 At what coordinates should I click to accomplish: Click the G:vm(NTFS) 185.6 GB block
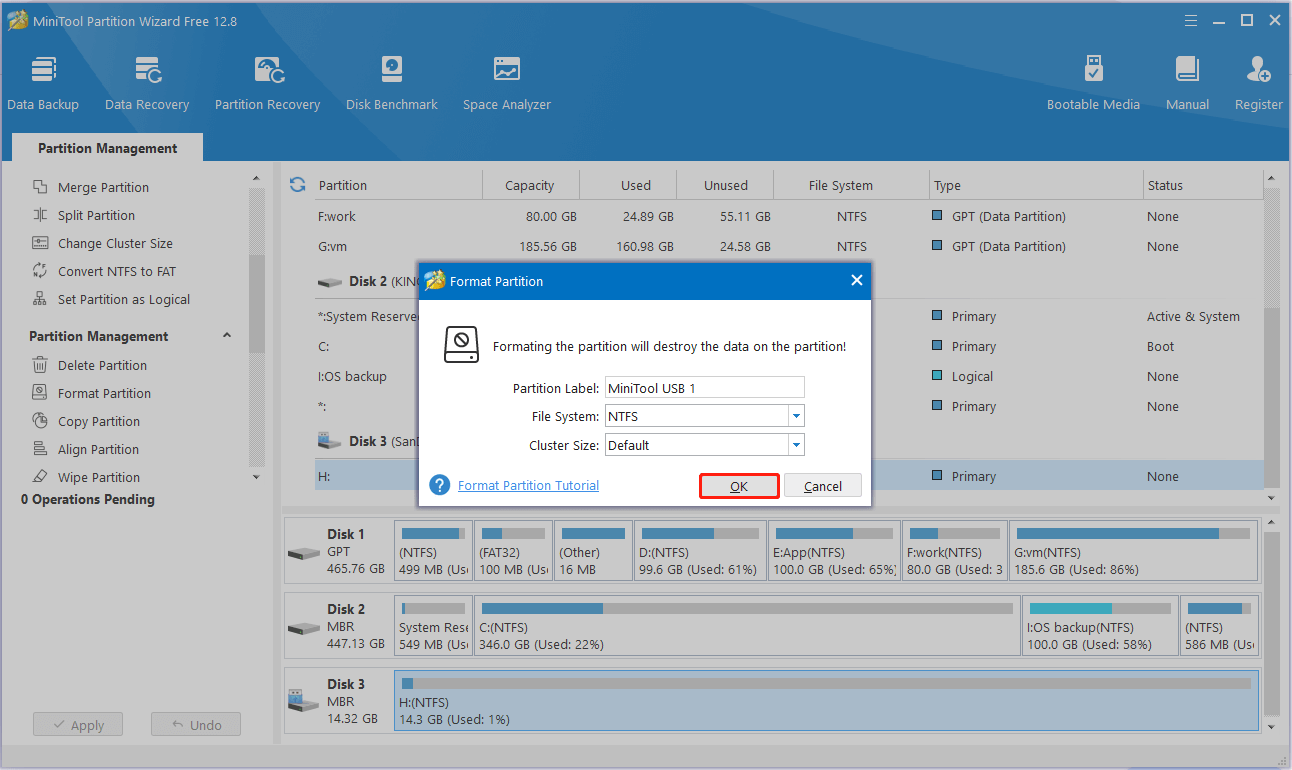(x=1133, y=551)
